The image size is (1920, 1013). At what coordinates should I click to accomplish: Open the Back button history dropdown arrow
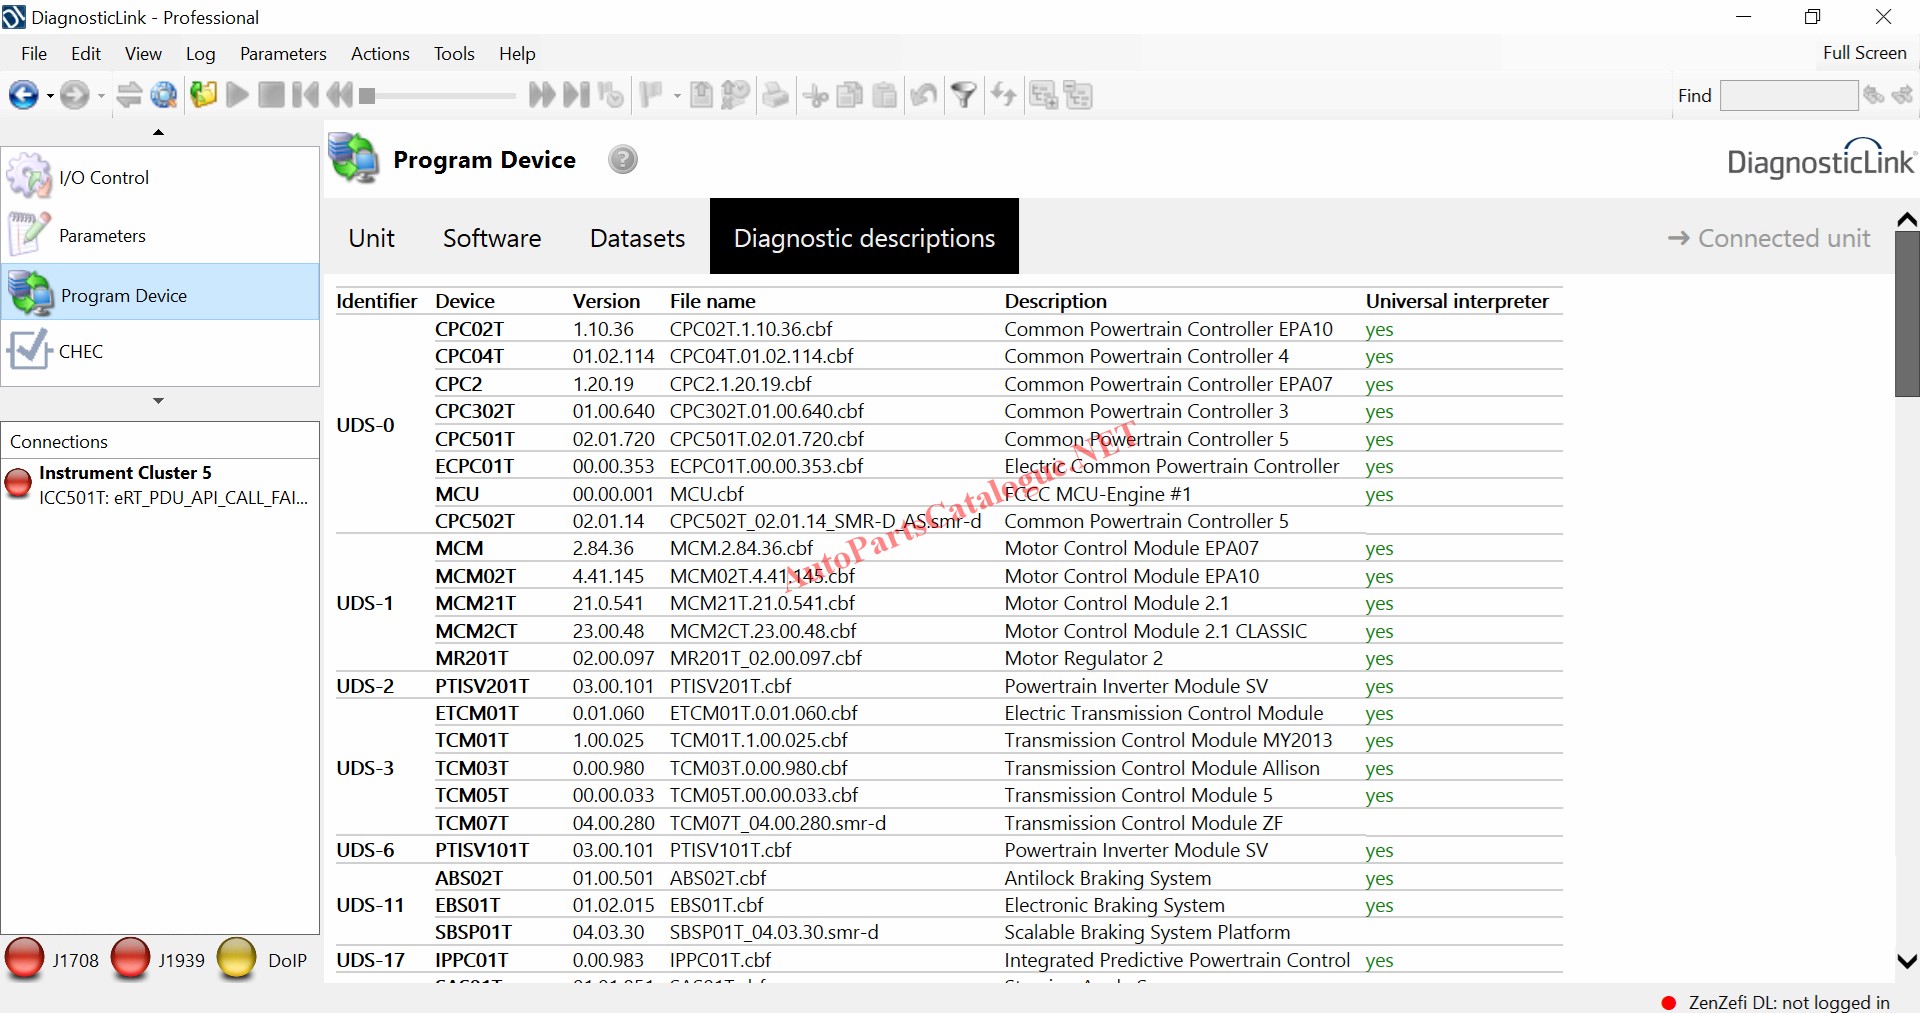(x=50, y=96)
